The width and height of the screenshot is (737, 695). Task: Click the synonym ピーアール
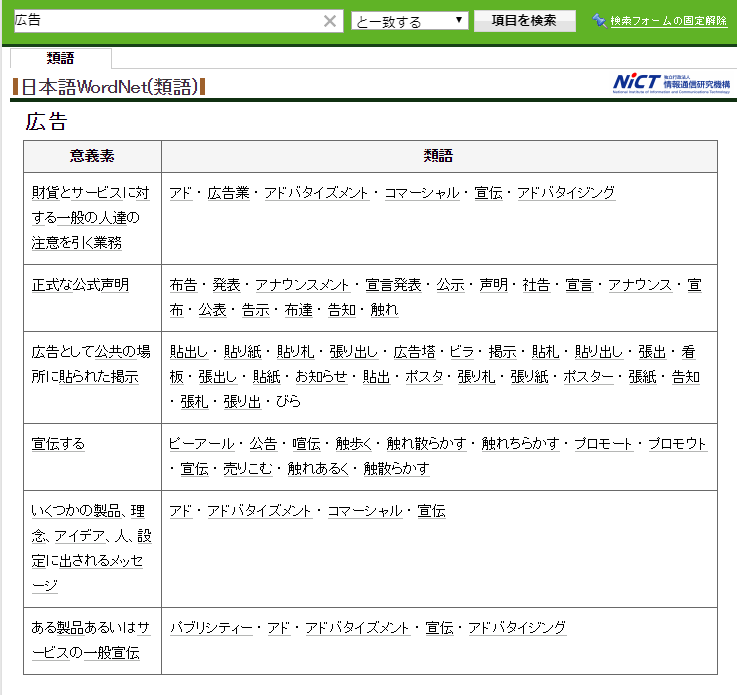pyautogui.click(x=201, y=444)
